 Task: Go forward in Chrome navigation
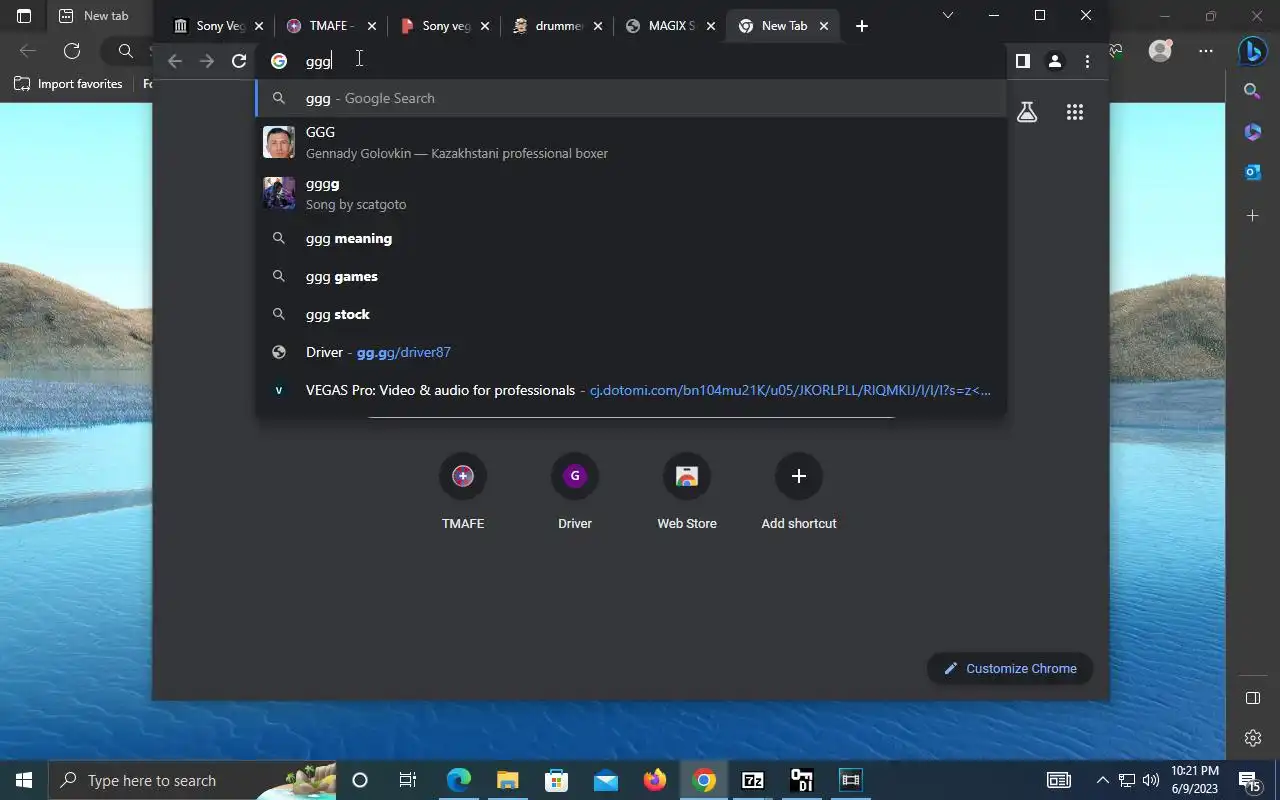(x=207, y=61)
